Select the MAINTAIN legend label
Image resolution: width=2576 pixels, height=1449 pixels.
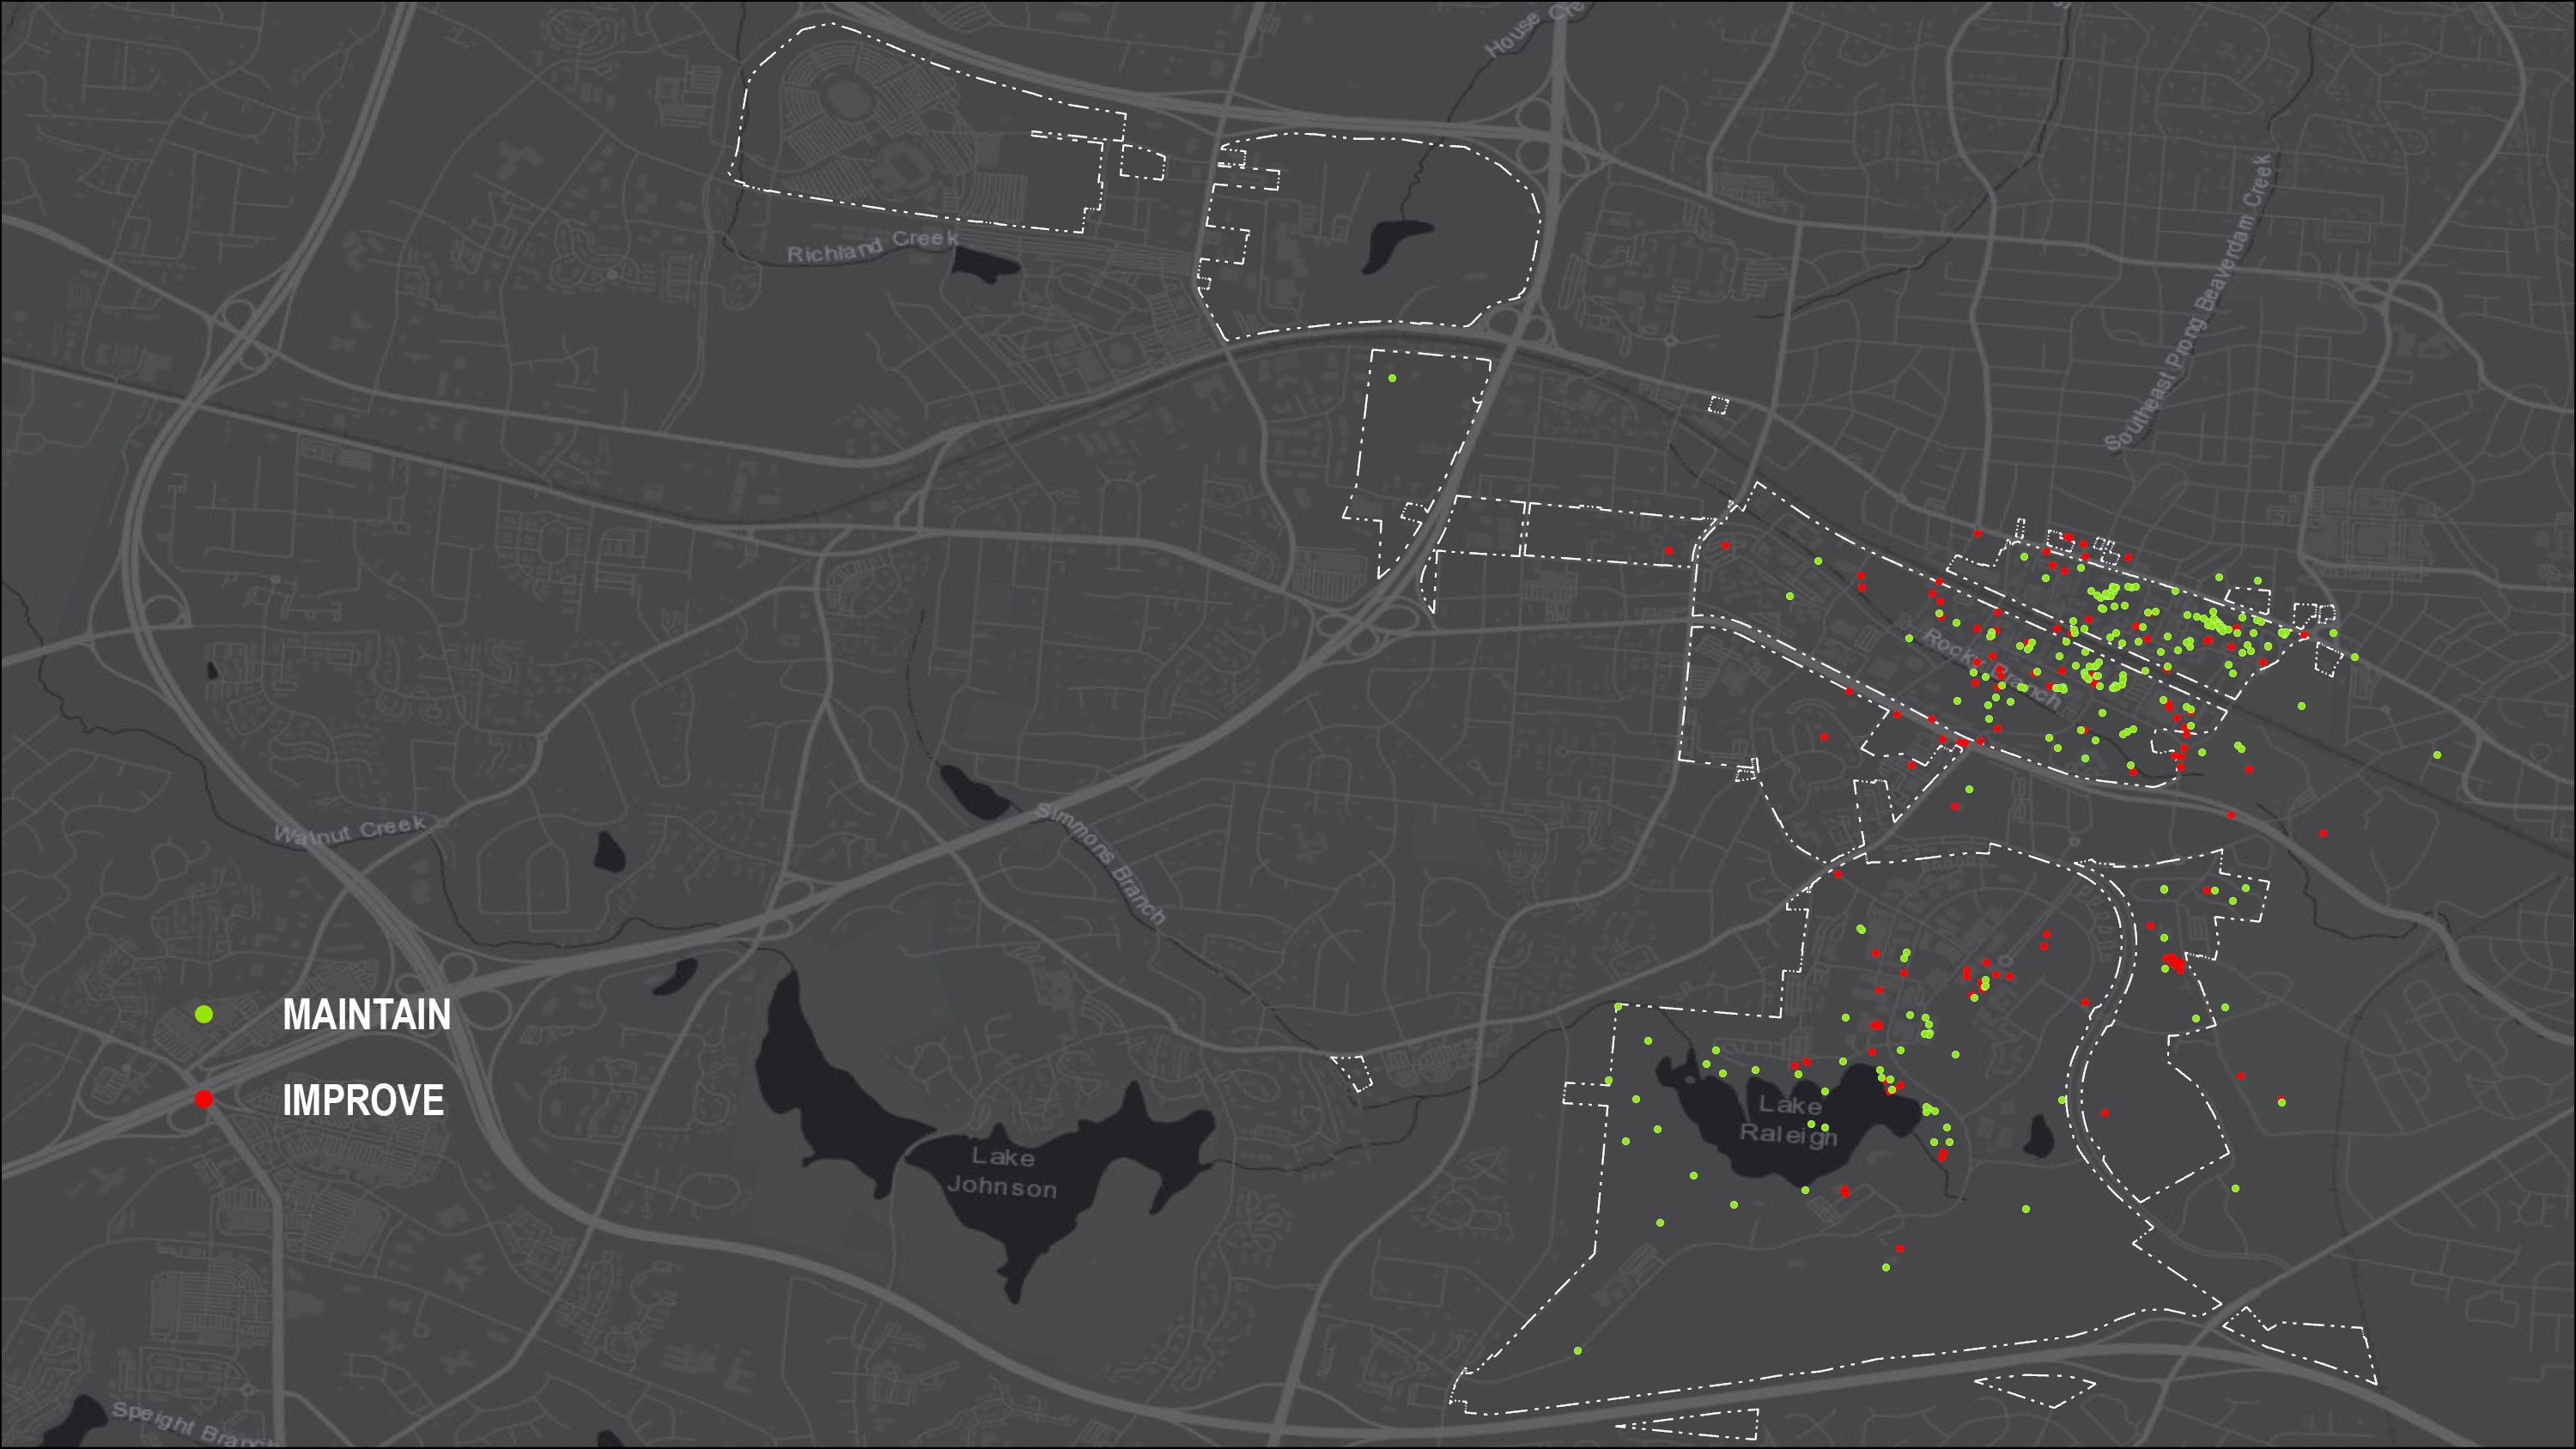(366, 1015)
